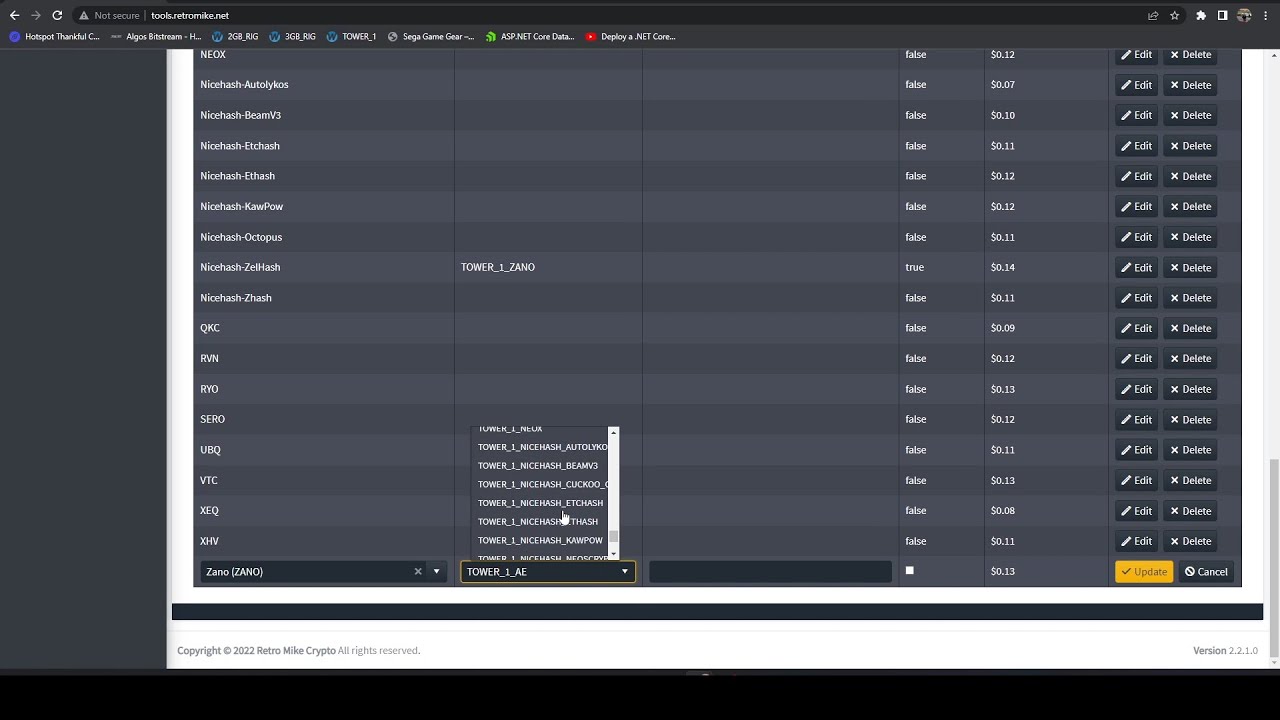This screenshot has height=720, width=1280.
Task: Delete the NEOX row
Action: click(1190, 54)
